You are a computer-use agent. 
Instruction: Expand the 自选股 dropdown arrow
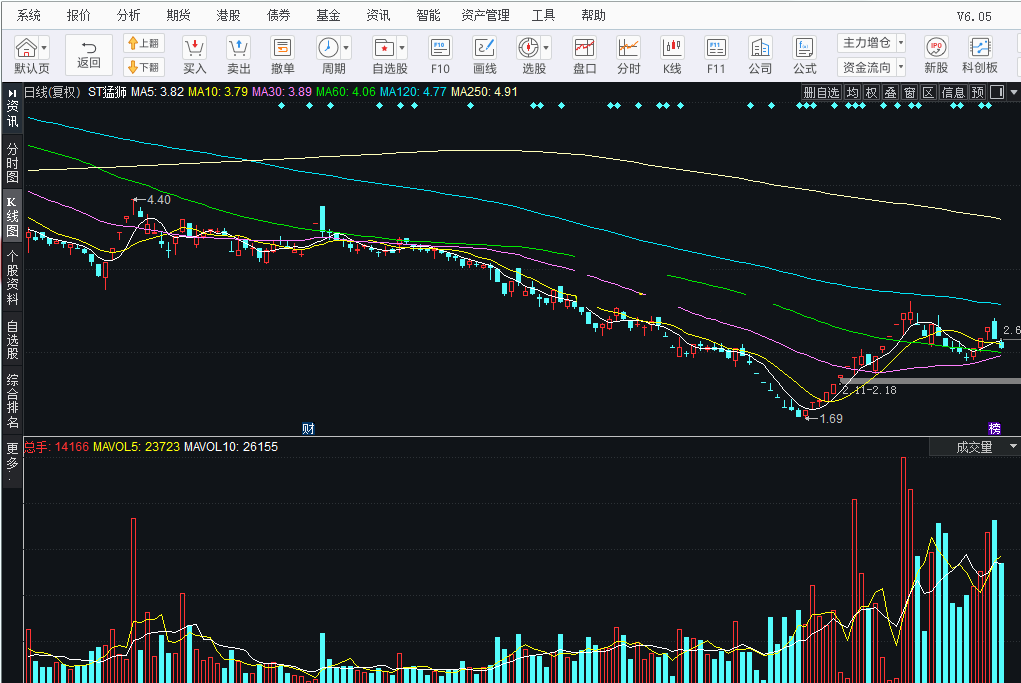coord(402,48)
